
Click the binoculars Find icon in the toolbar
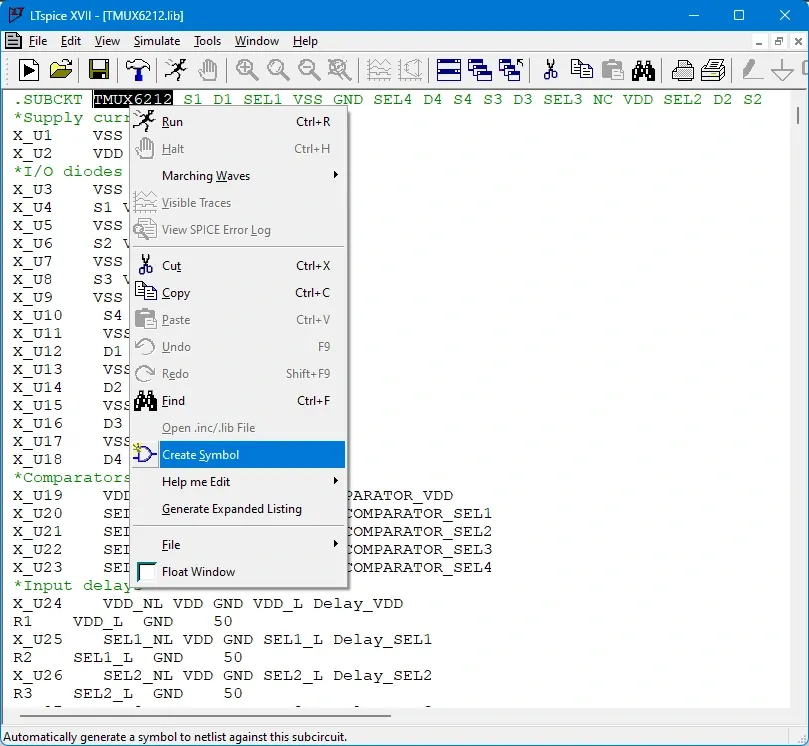(x=643, y=70)
